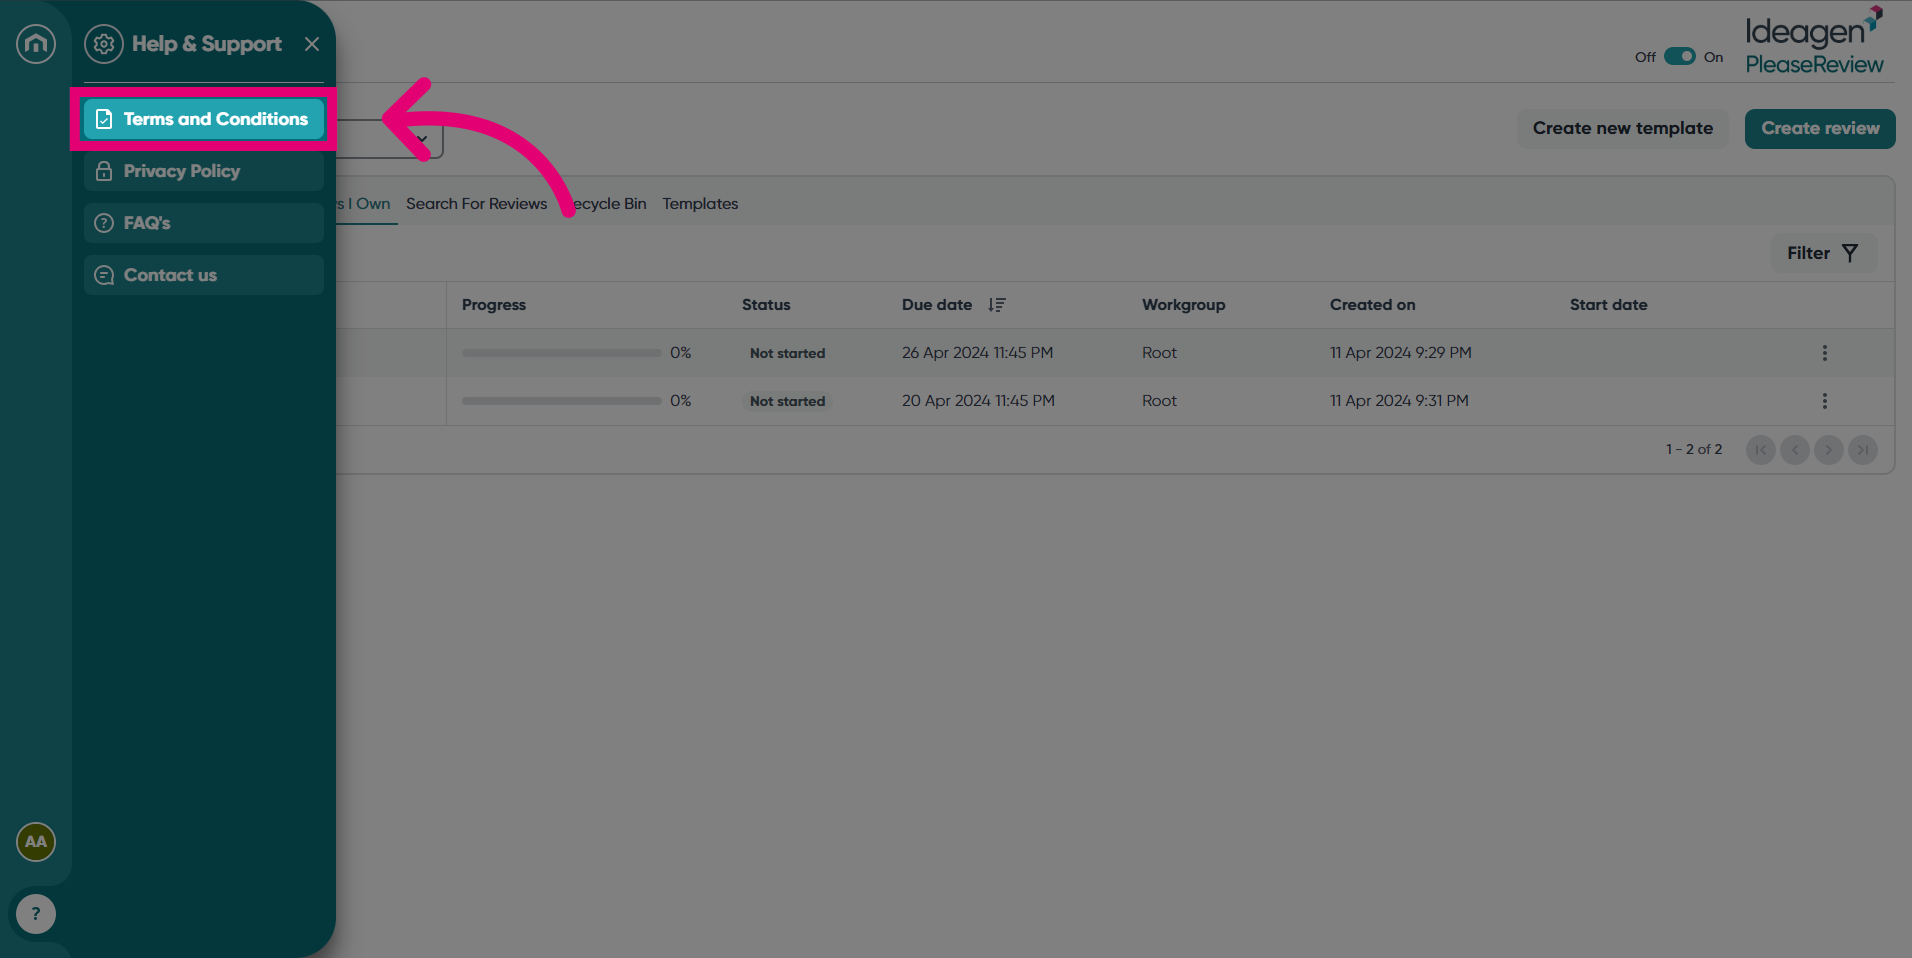Click the Help & Support gear icon
Viewport: 1912px width, 958px height.
104,44
